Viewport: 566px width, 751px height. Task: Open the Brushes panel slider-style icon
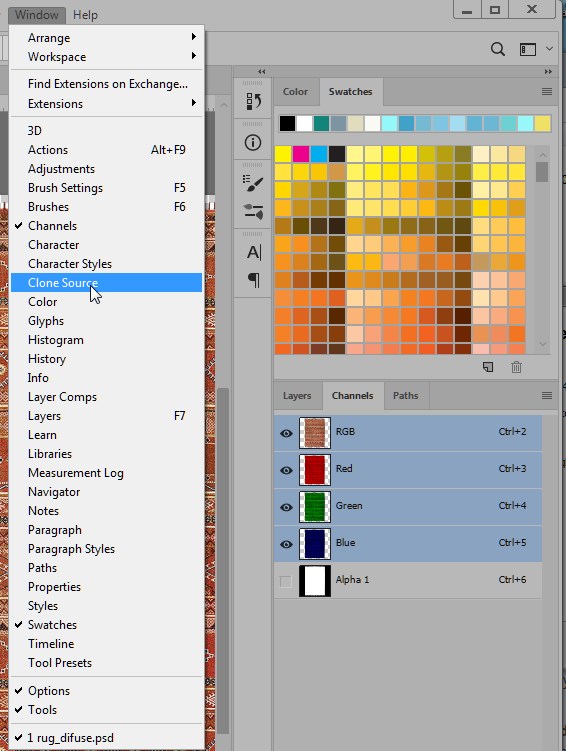click(x=253, y=211)
